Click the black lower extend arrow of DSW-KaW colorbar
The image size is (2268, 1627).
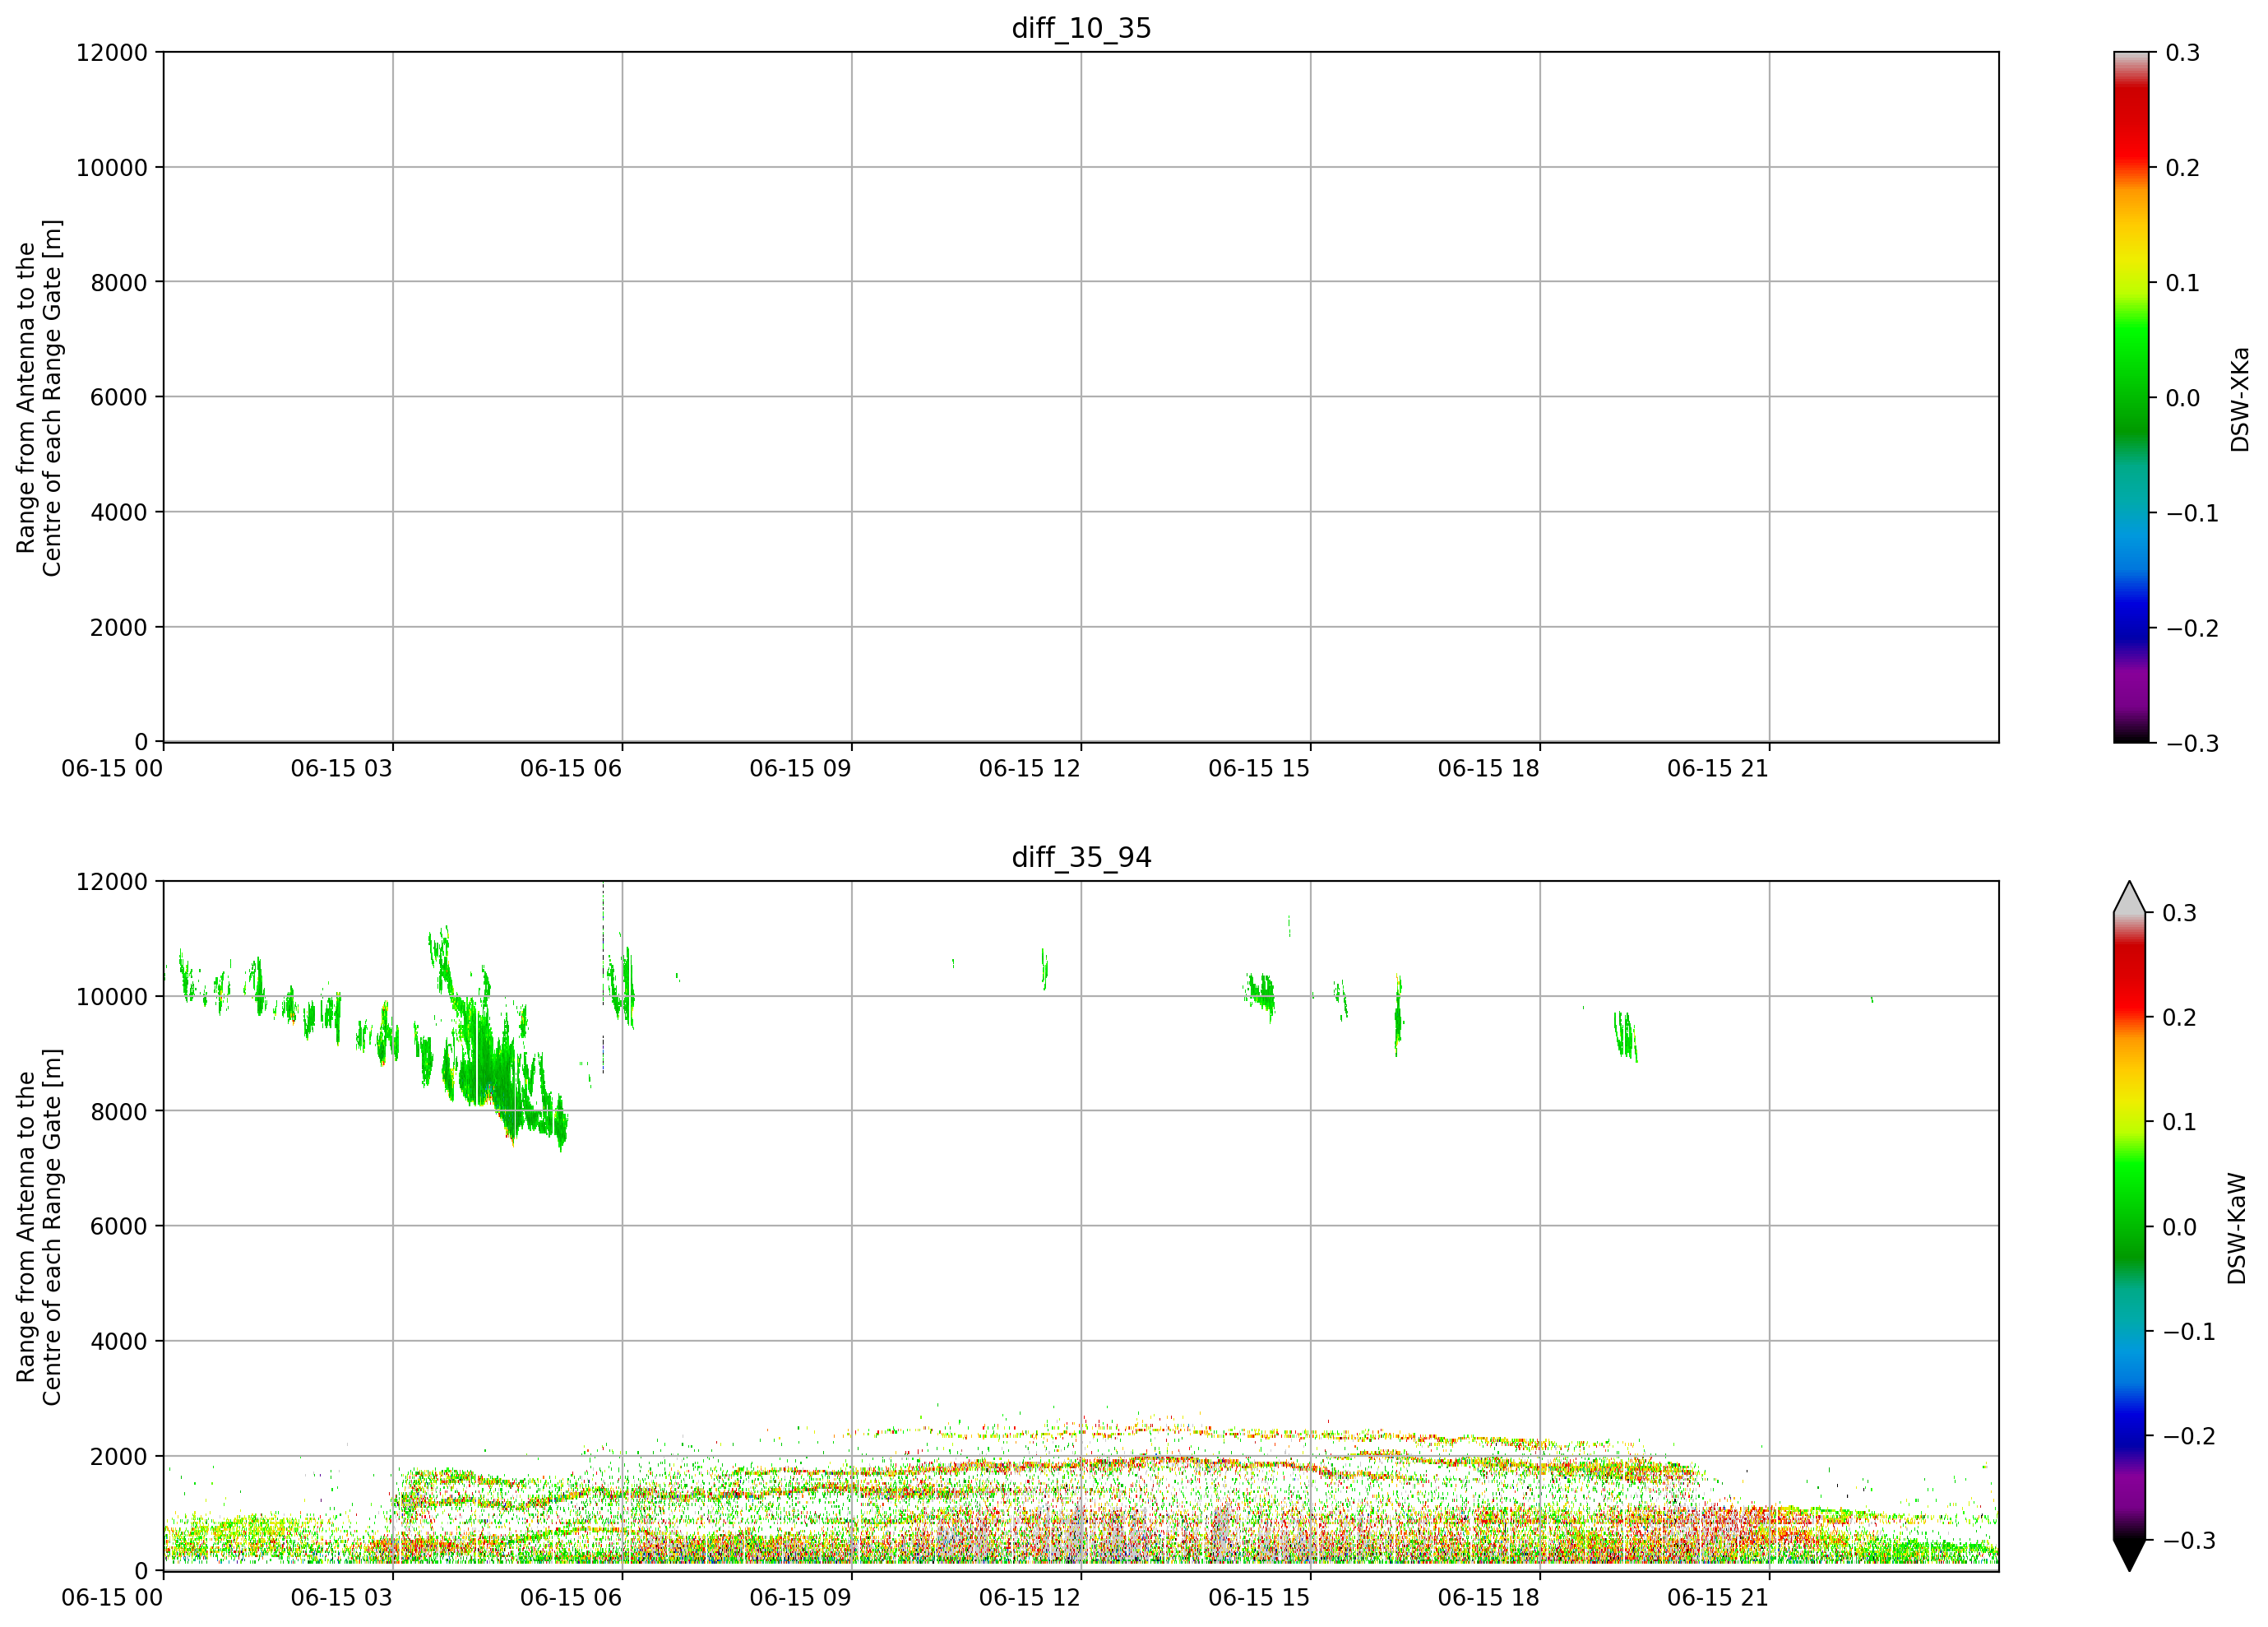coord(2129,1556)
